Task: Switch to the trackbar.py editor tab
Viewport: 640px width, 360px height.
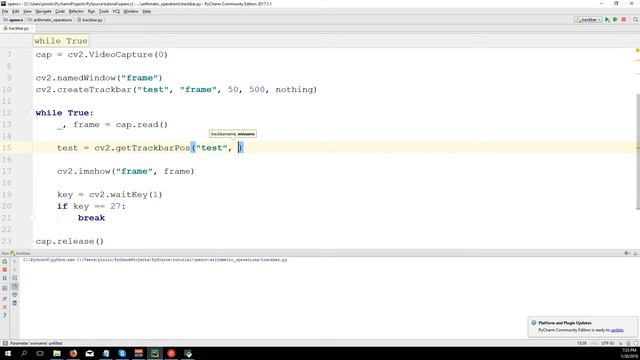Action: pos(17,29)
